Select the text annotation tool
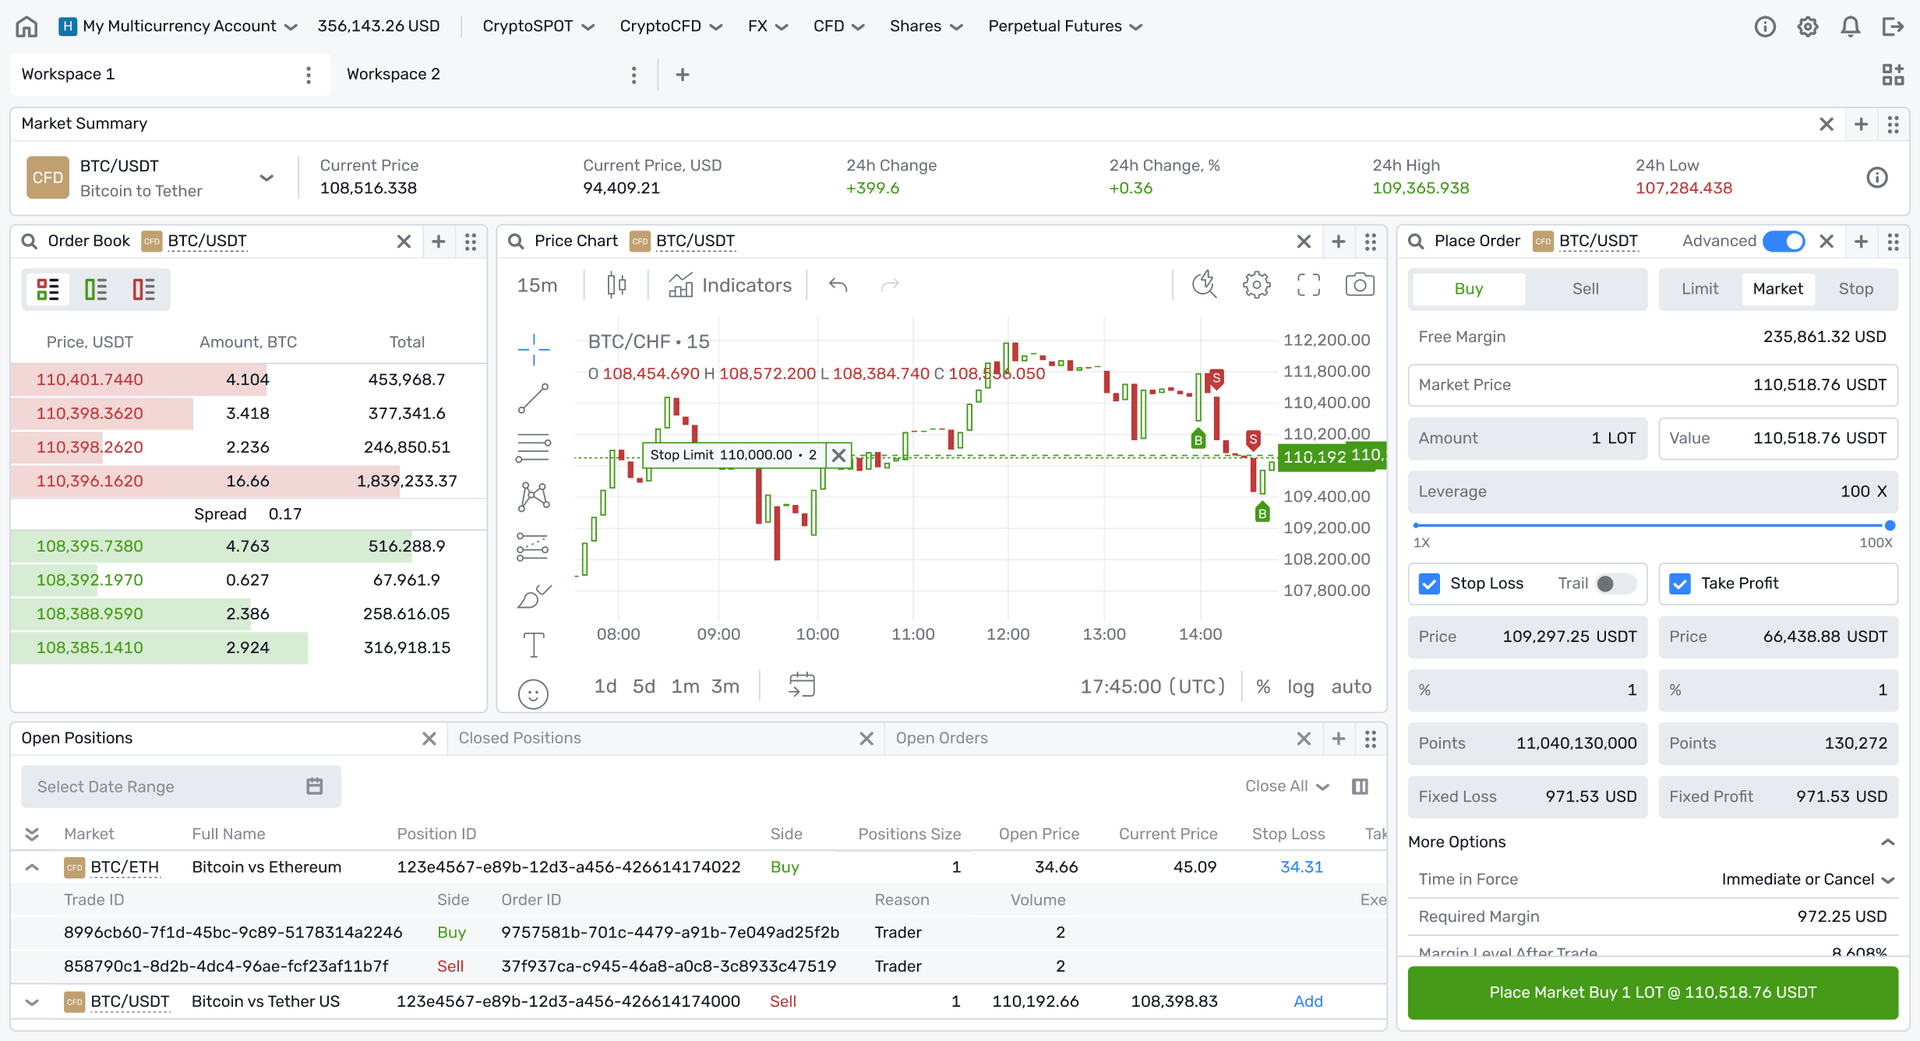 [x=534, y=644]
